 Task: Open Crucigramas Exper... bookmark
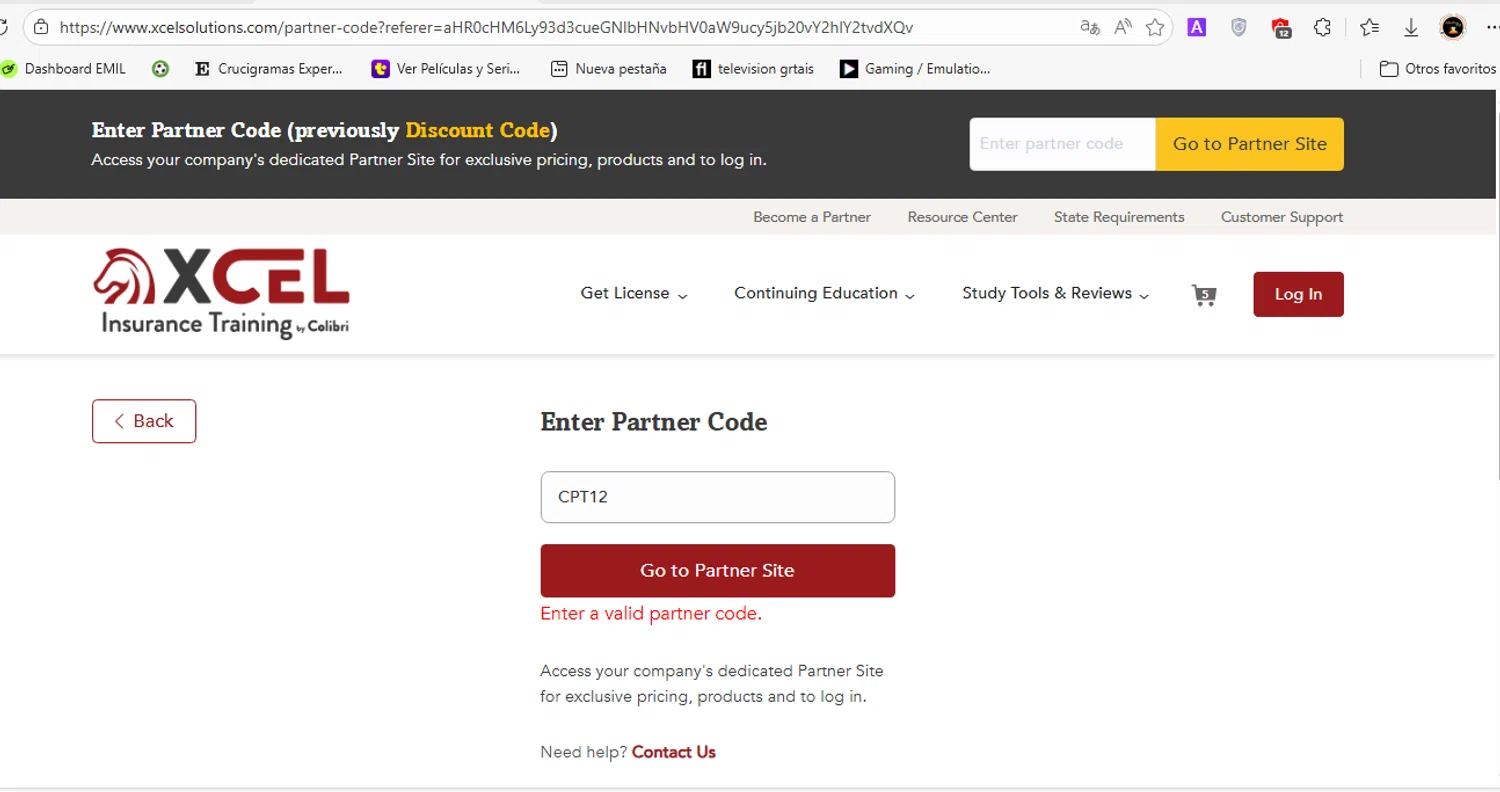268,69
